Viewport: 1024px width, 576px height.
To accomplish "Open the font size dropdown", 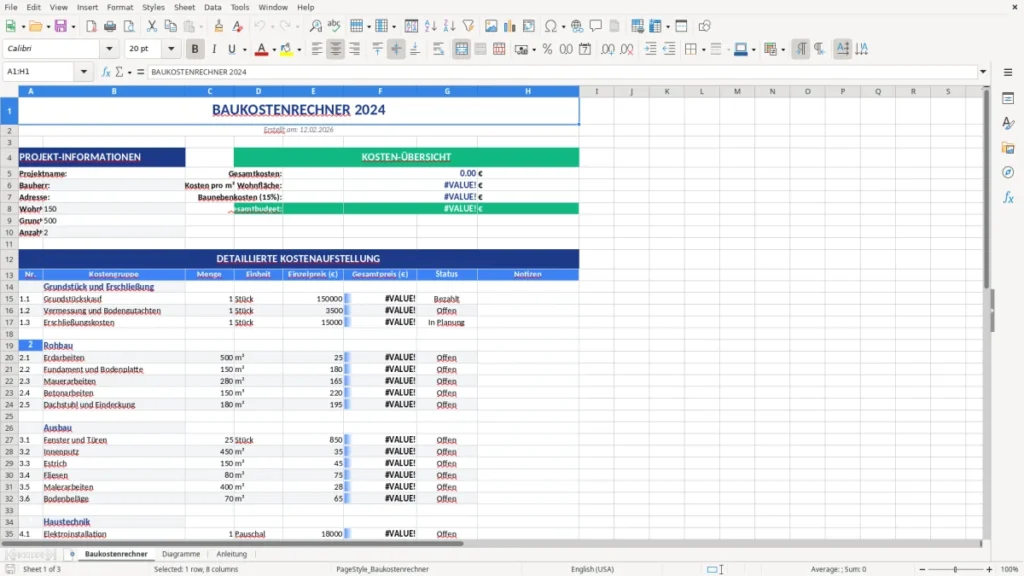I will 171,48.
